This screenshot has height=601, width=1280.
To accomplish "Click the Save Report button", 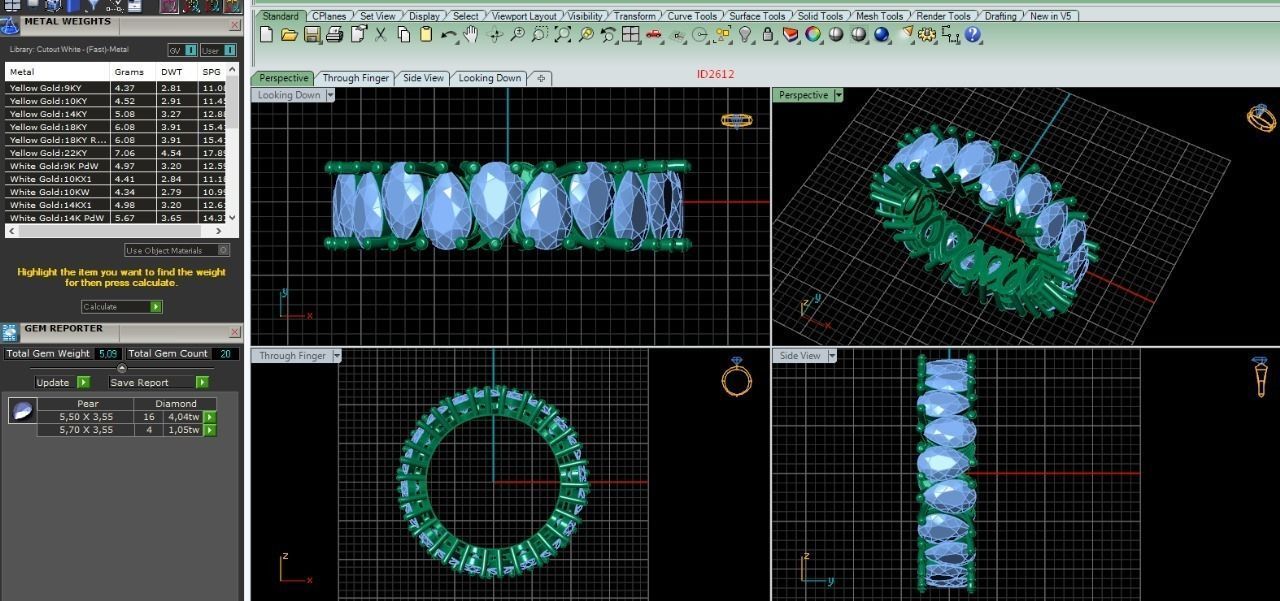I will pos(158,382).
